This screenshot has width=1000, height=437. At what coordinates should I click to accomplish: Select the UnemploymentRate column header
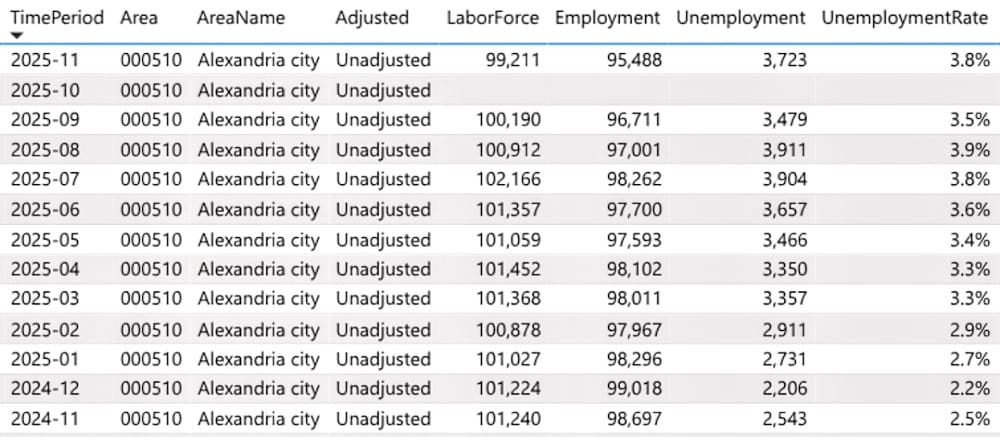(905, 17)
